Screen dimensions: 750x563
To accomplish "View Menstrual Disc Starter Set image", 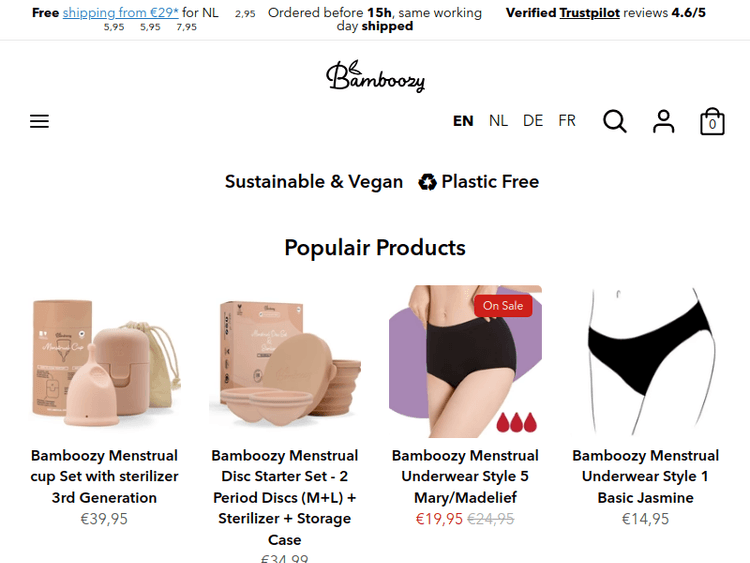I will point(285,362).
